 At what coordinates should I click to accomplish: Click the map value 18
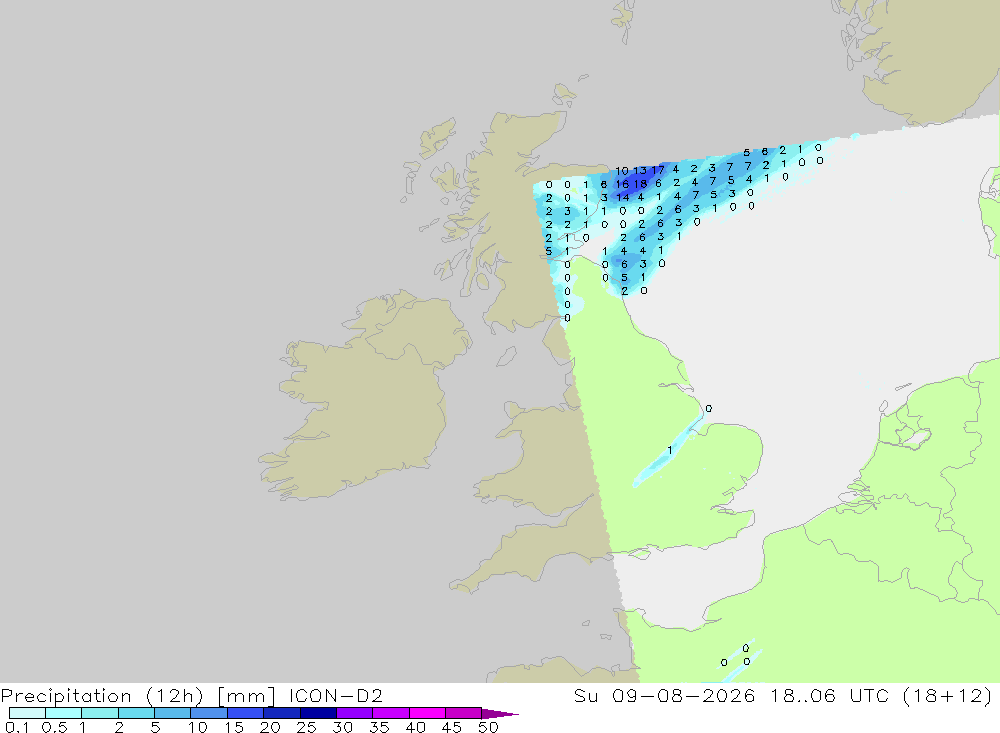(x=640, y=184)
